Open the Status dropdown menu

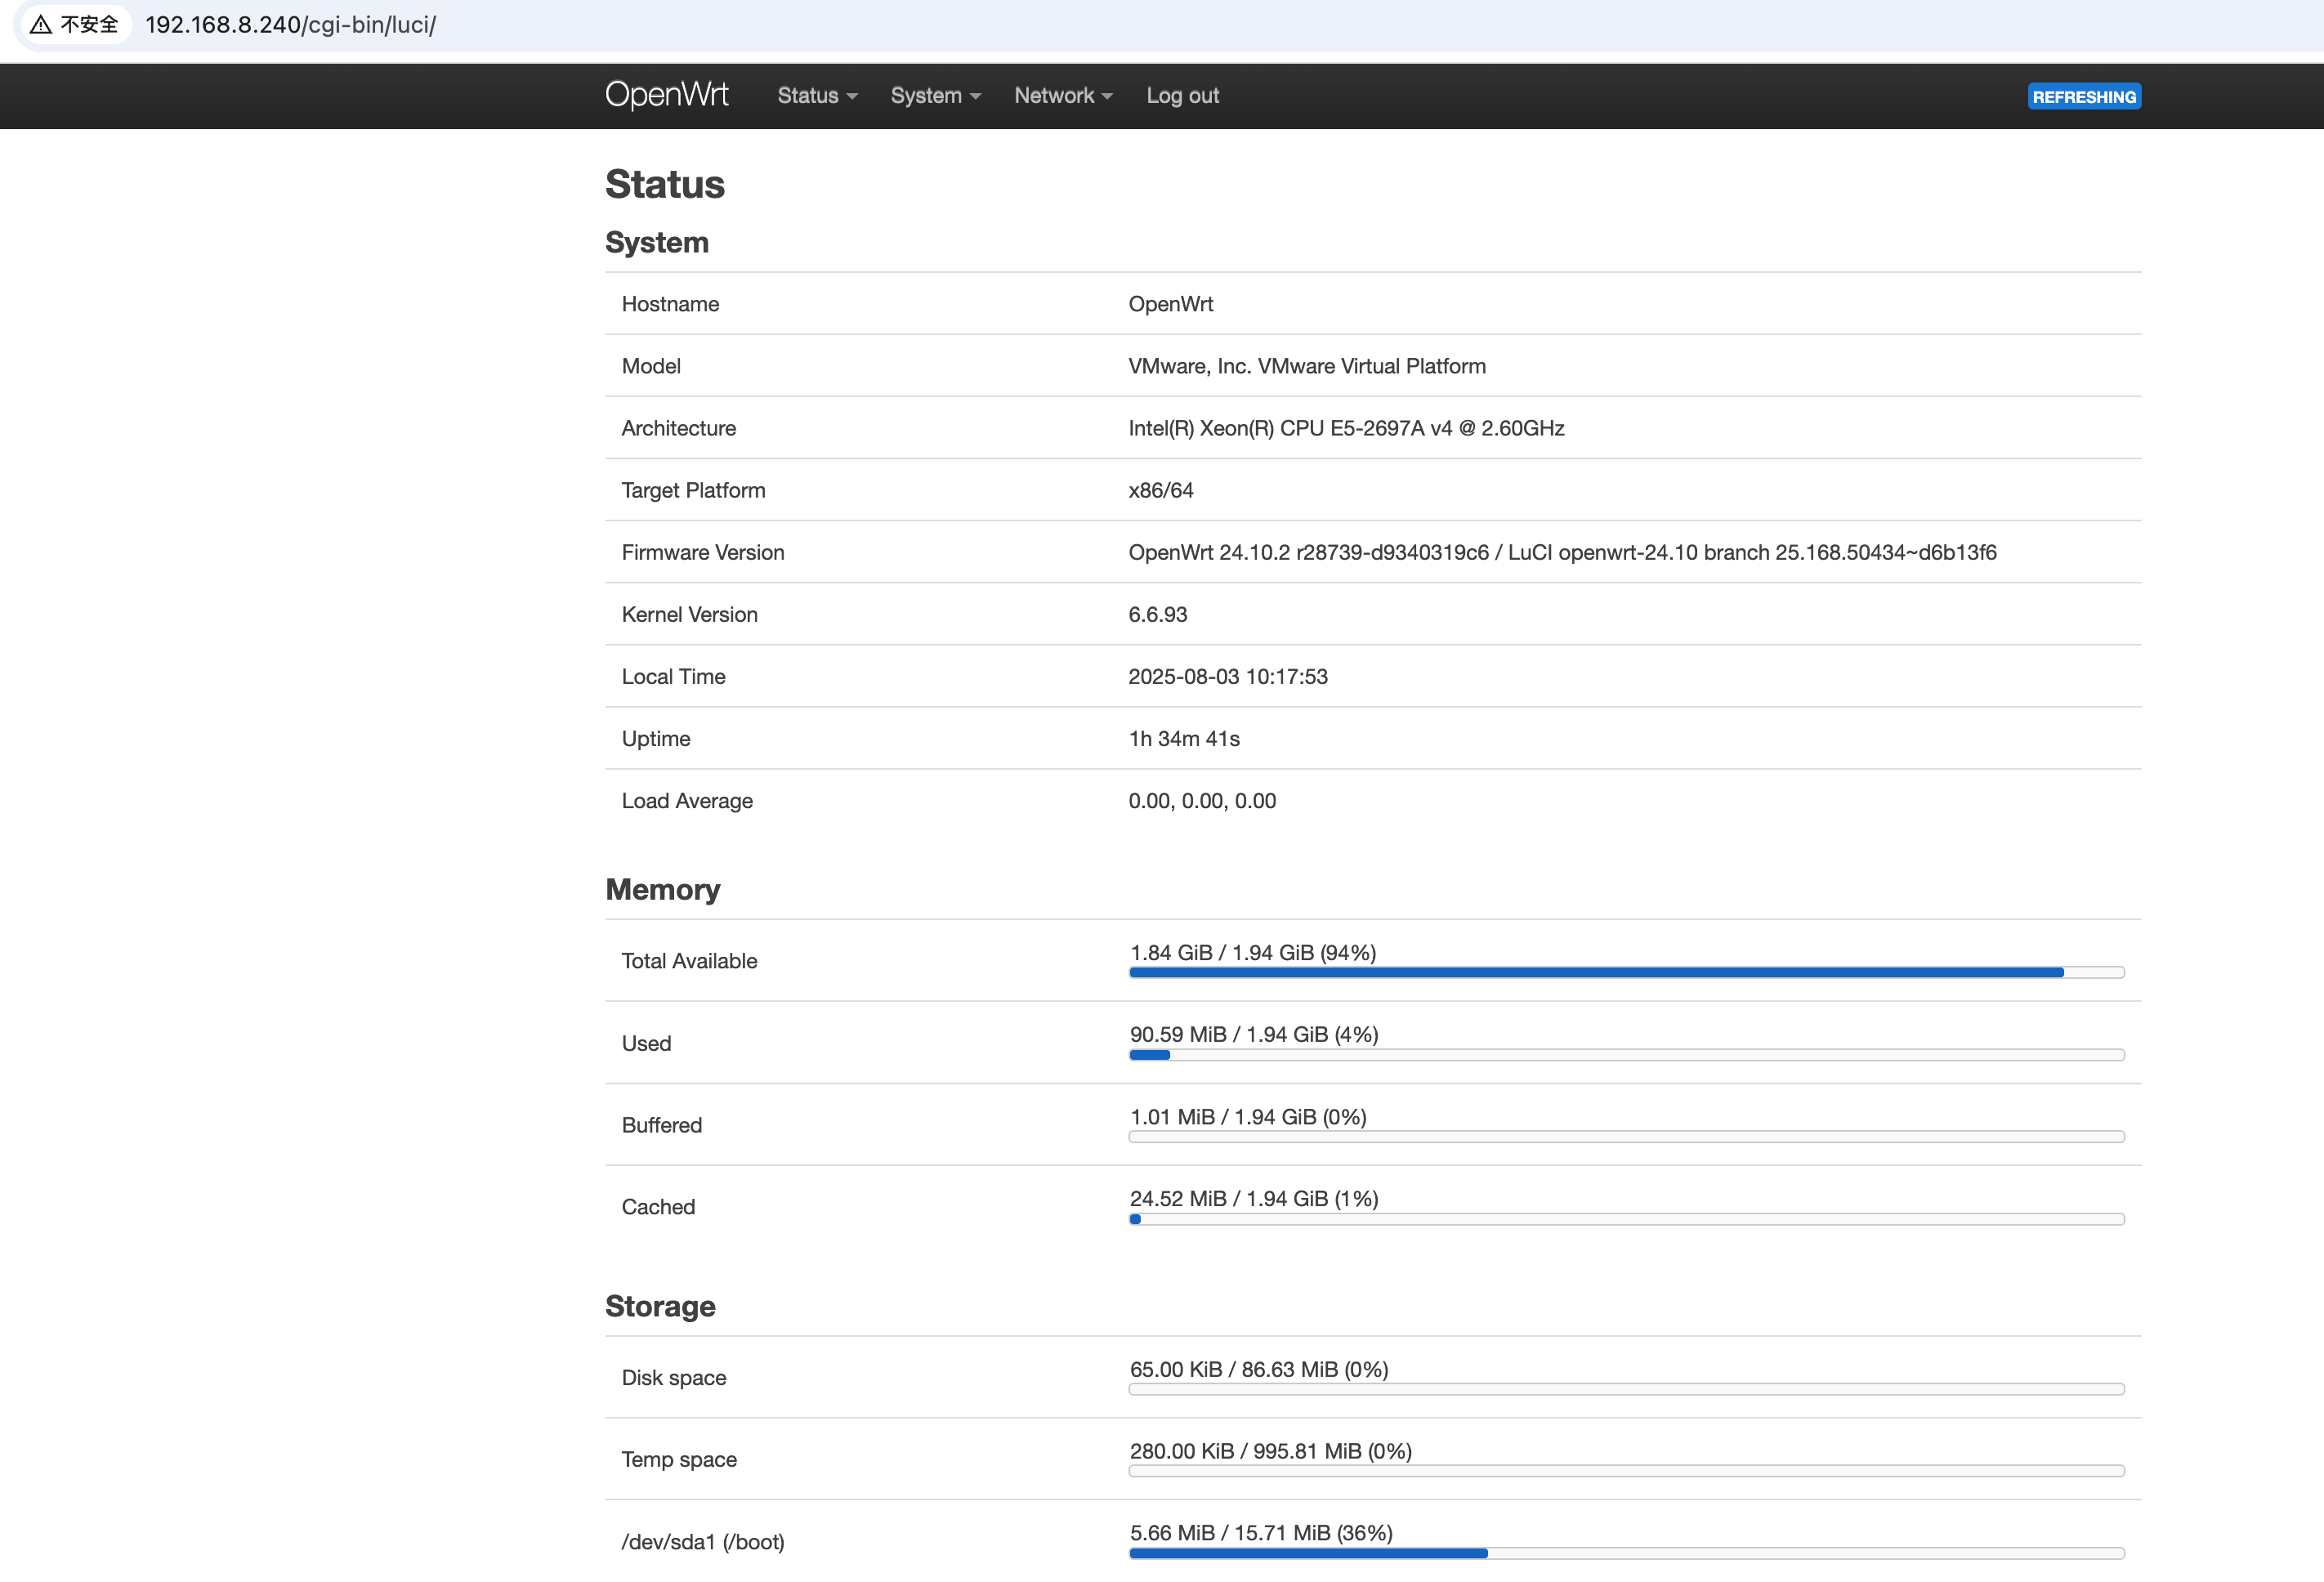click(817, 96)
